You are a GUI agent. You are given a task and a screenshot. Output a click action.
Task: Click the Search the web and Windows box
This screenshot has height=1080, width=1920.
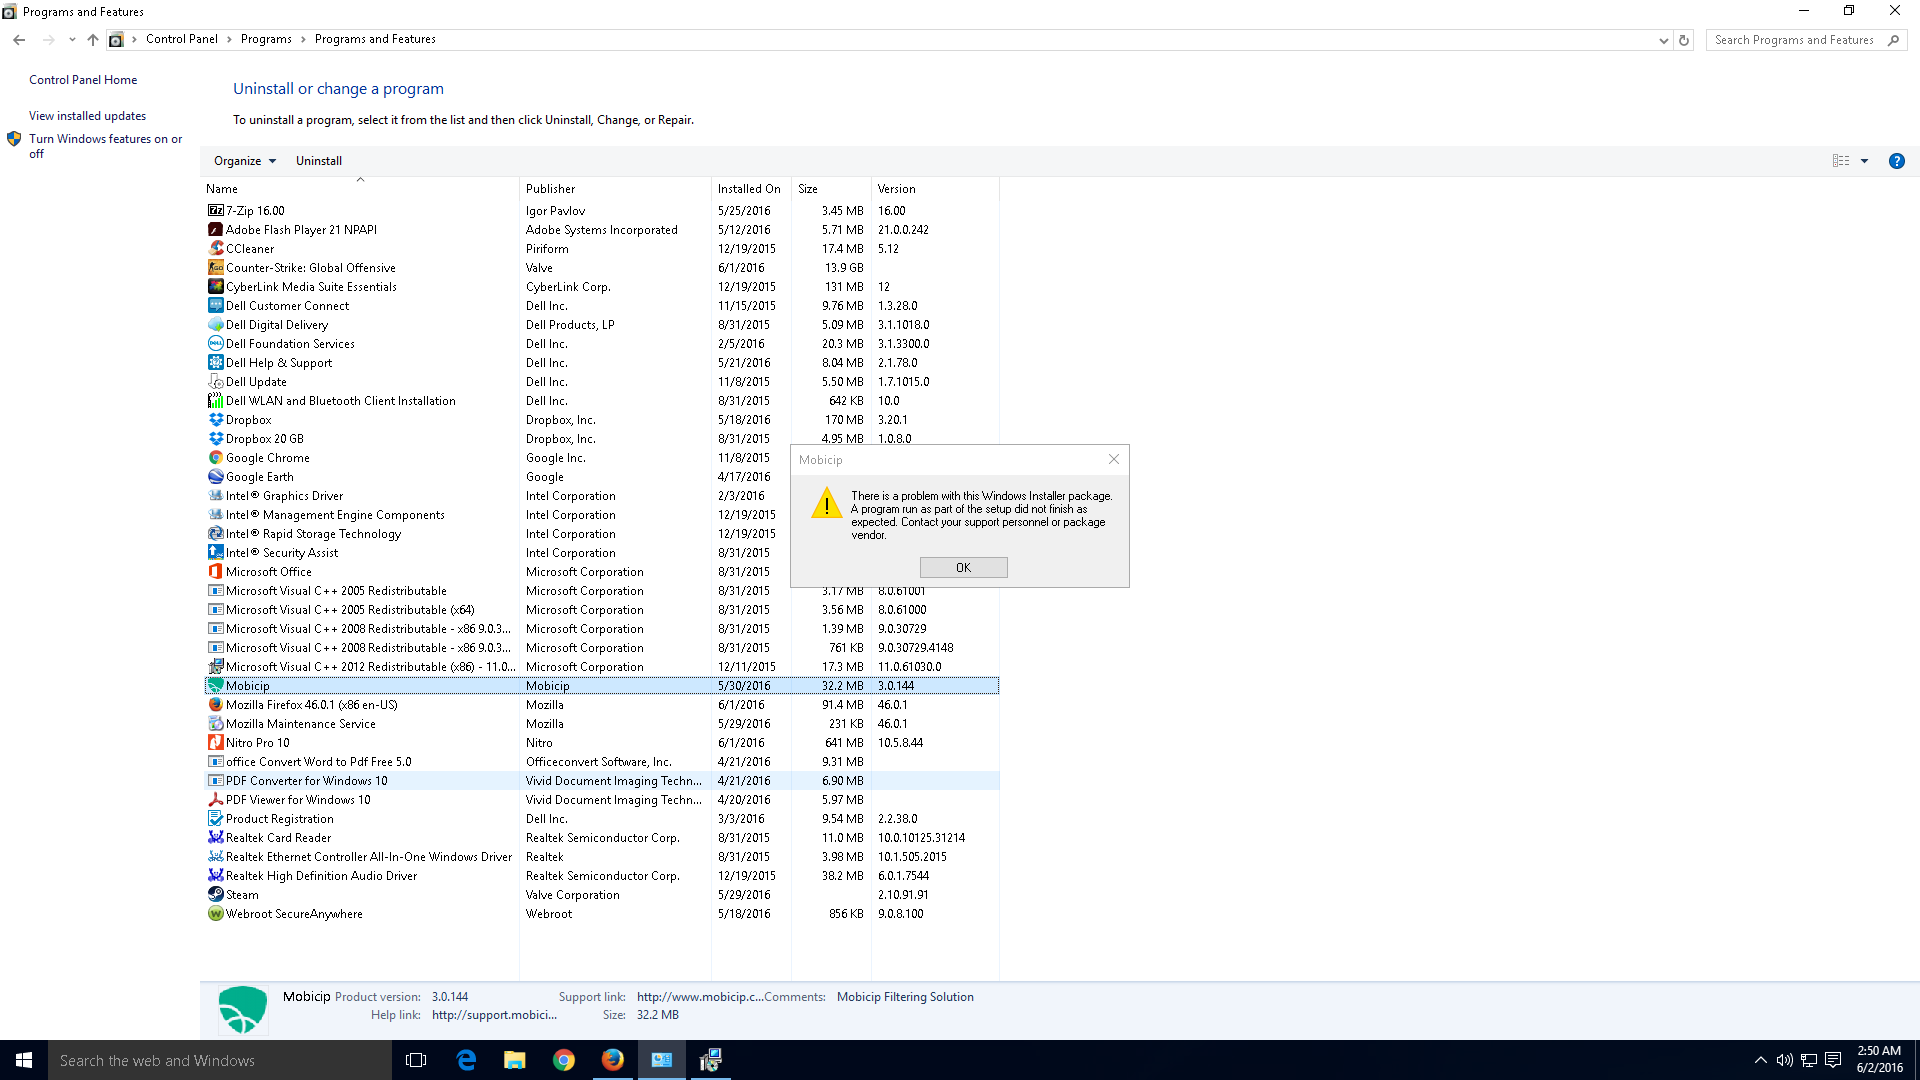coord(220,1060)
